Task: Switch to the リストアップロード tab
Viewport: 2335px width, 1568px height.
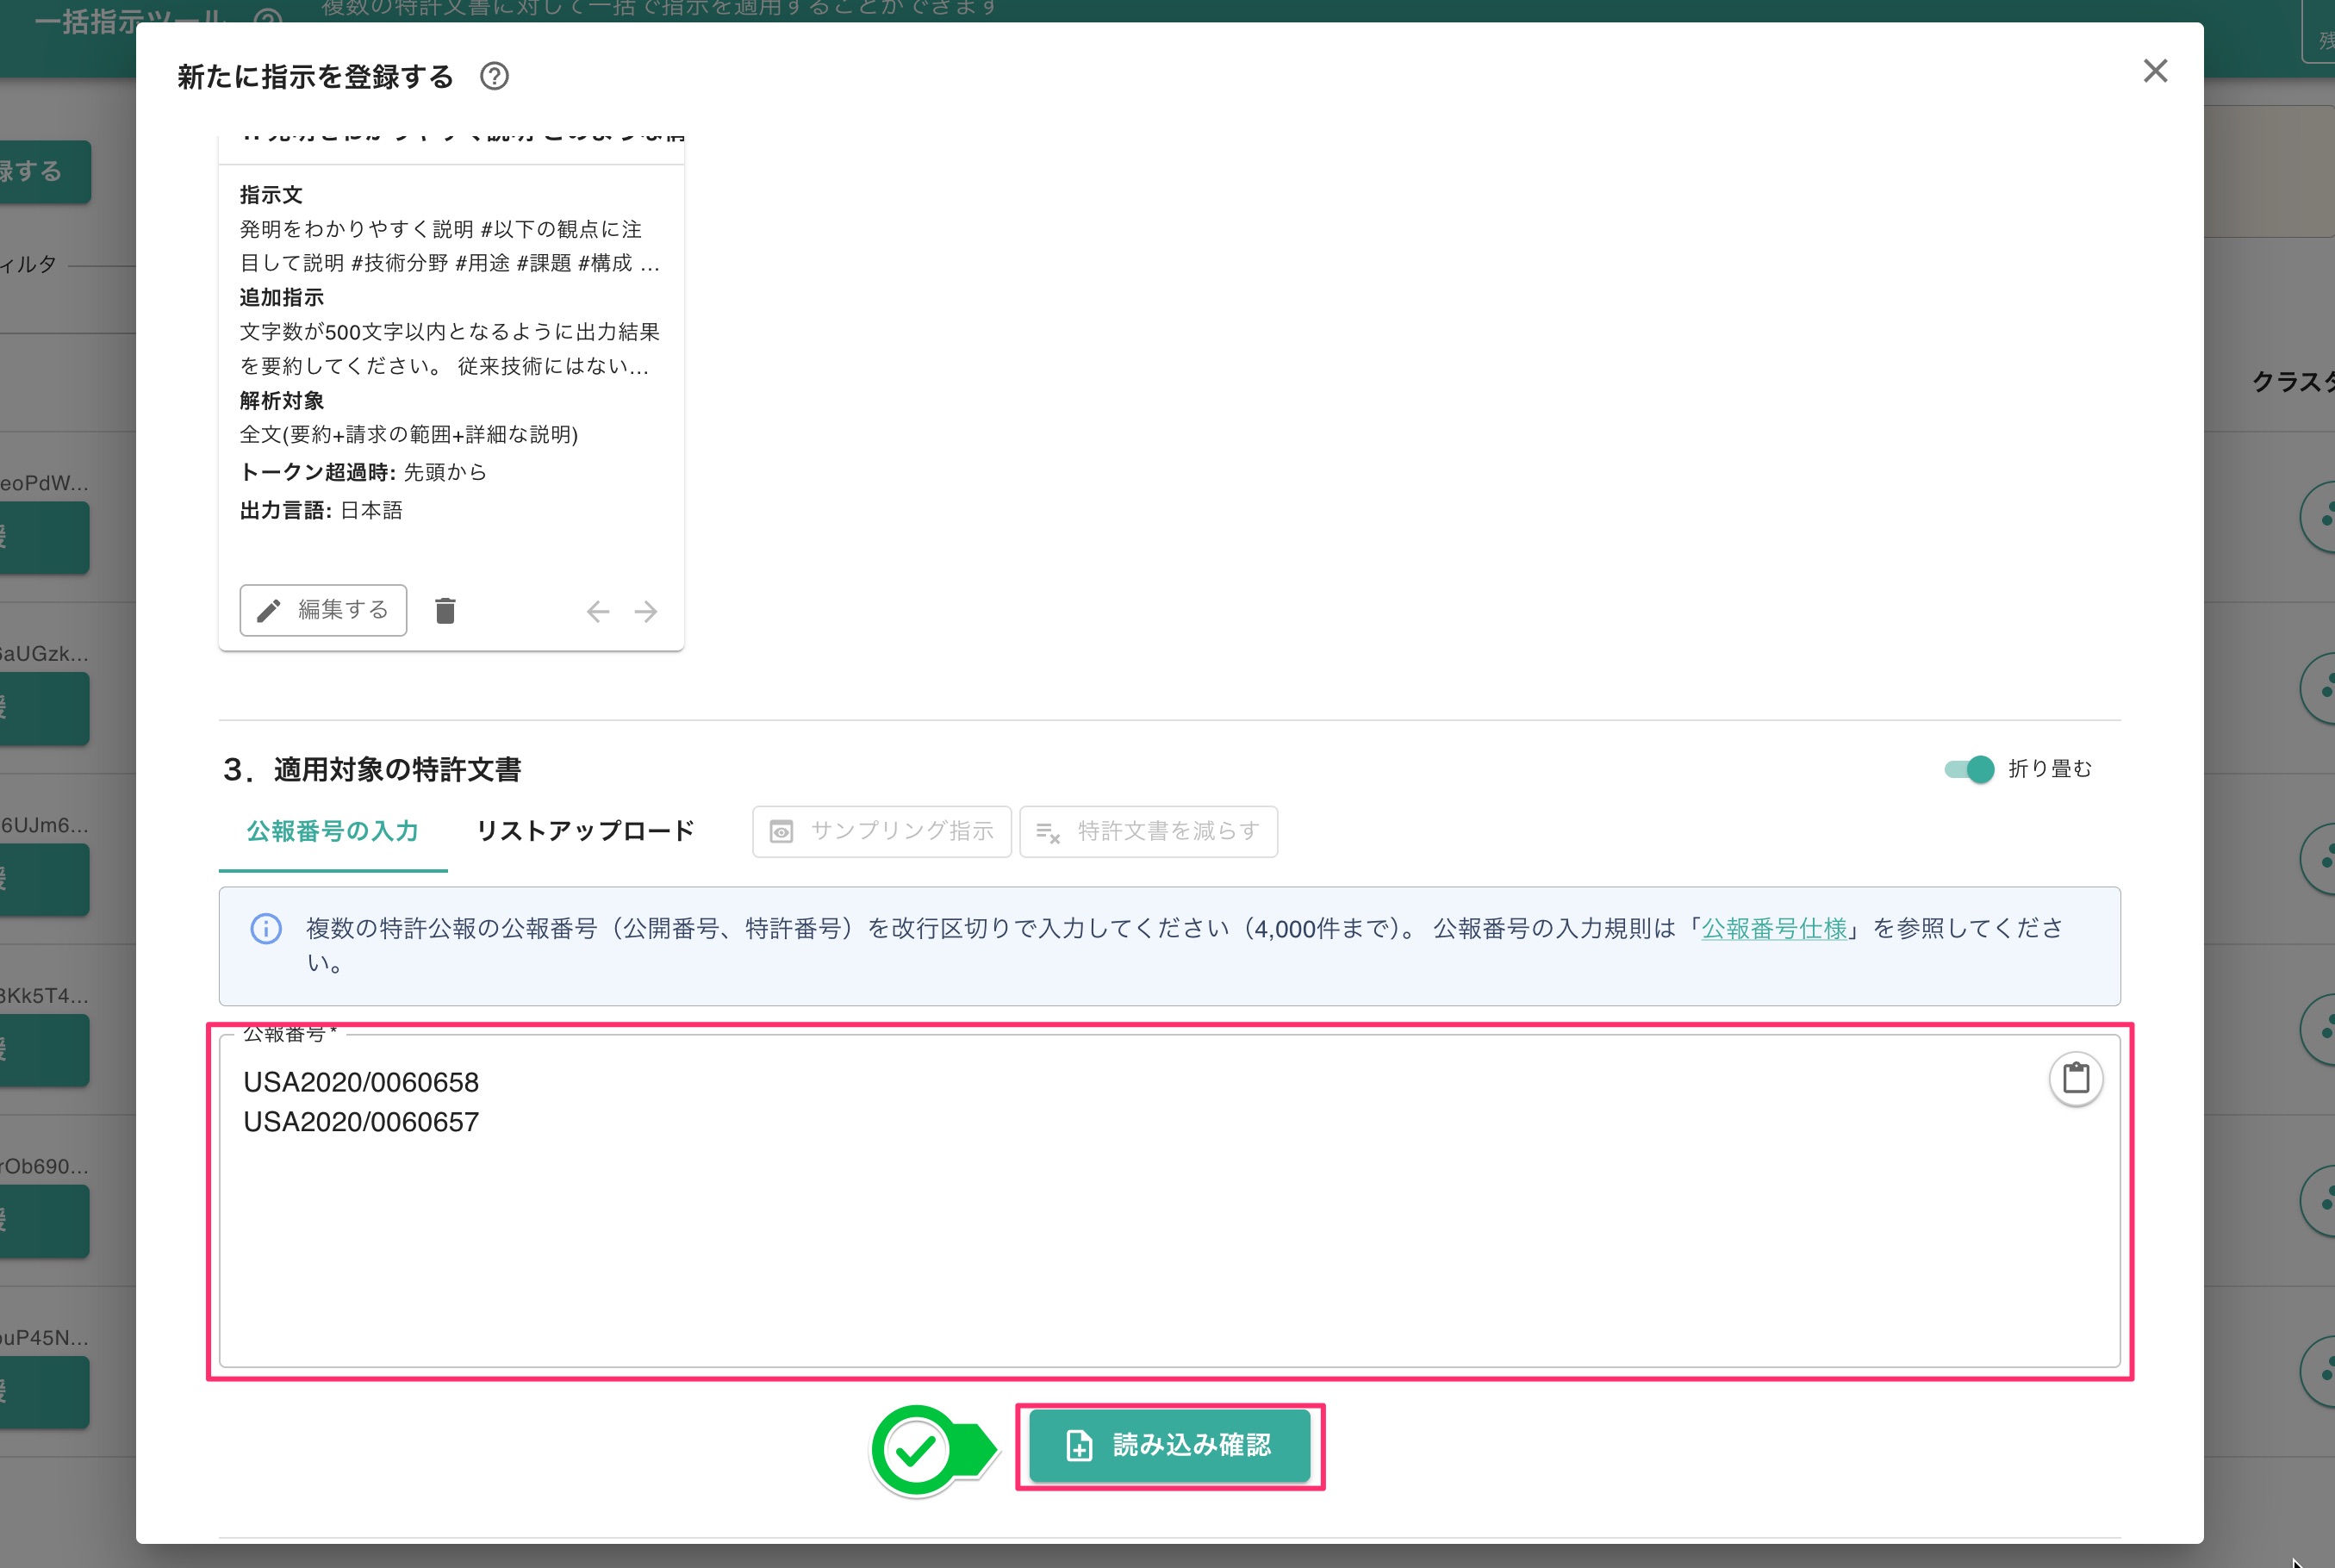Action: click(x=584, y=830)
